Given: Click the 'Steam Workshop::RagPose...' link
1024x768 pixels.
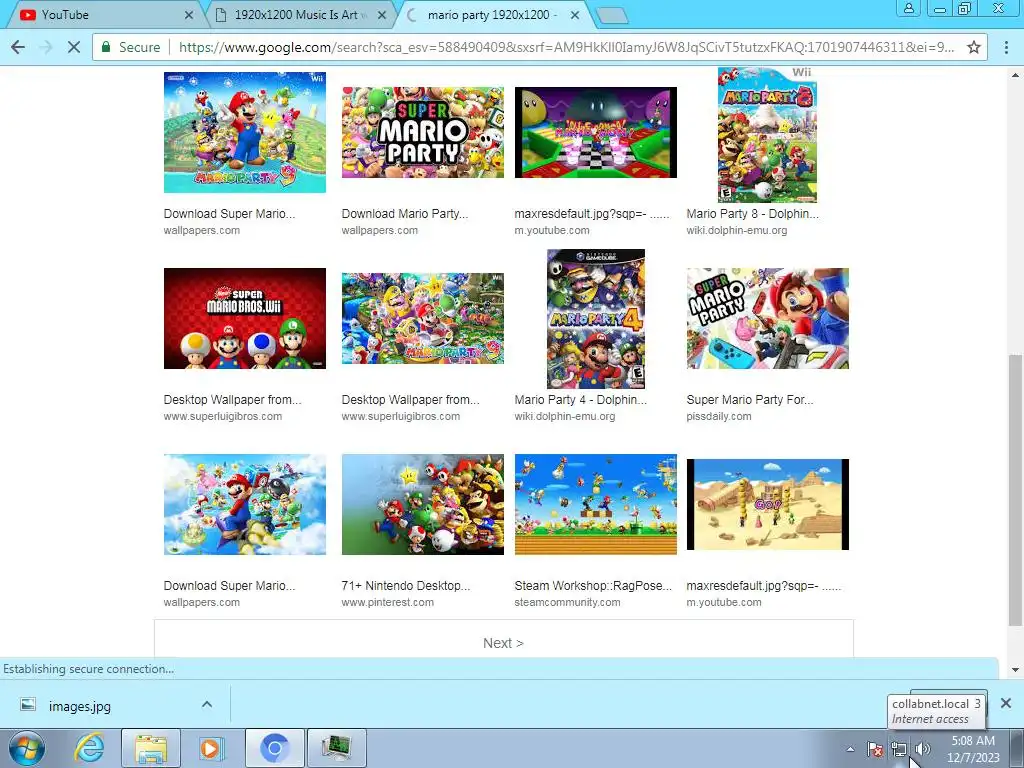Looking at the screenshot, I should point(593,586).
